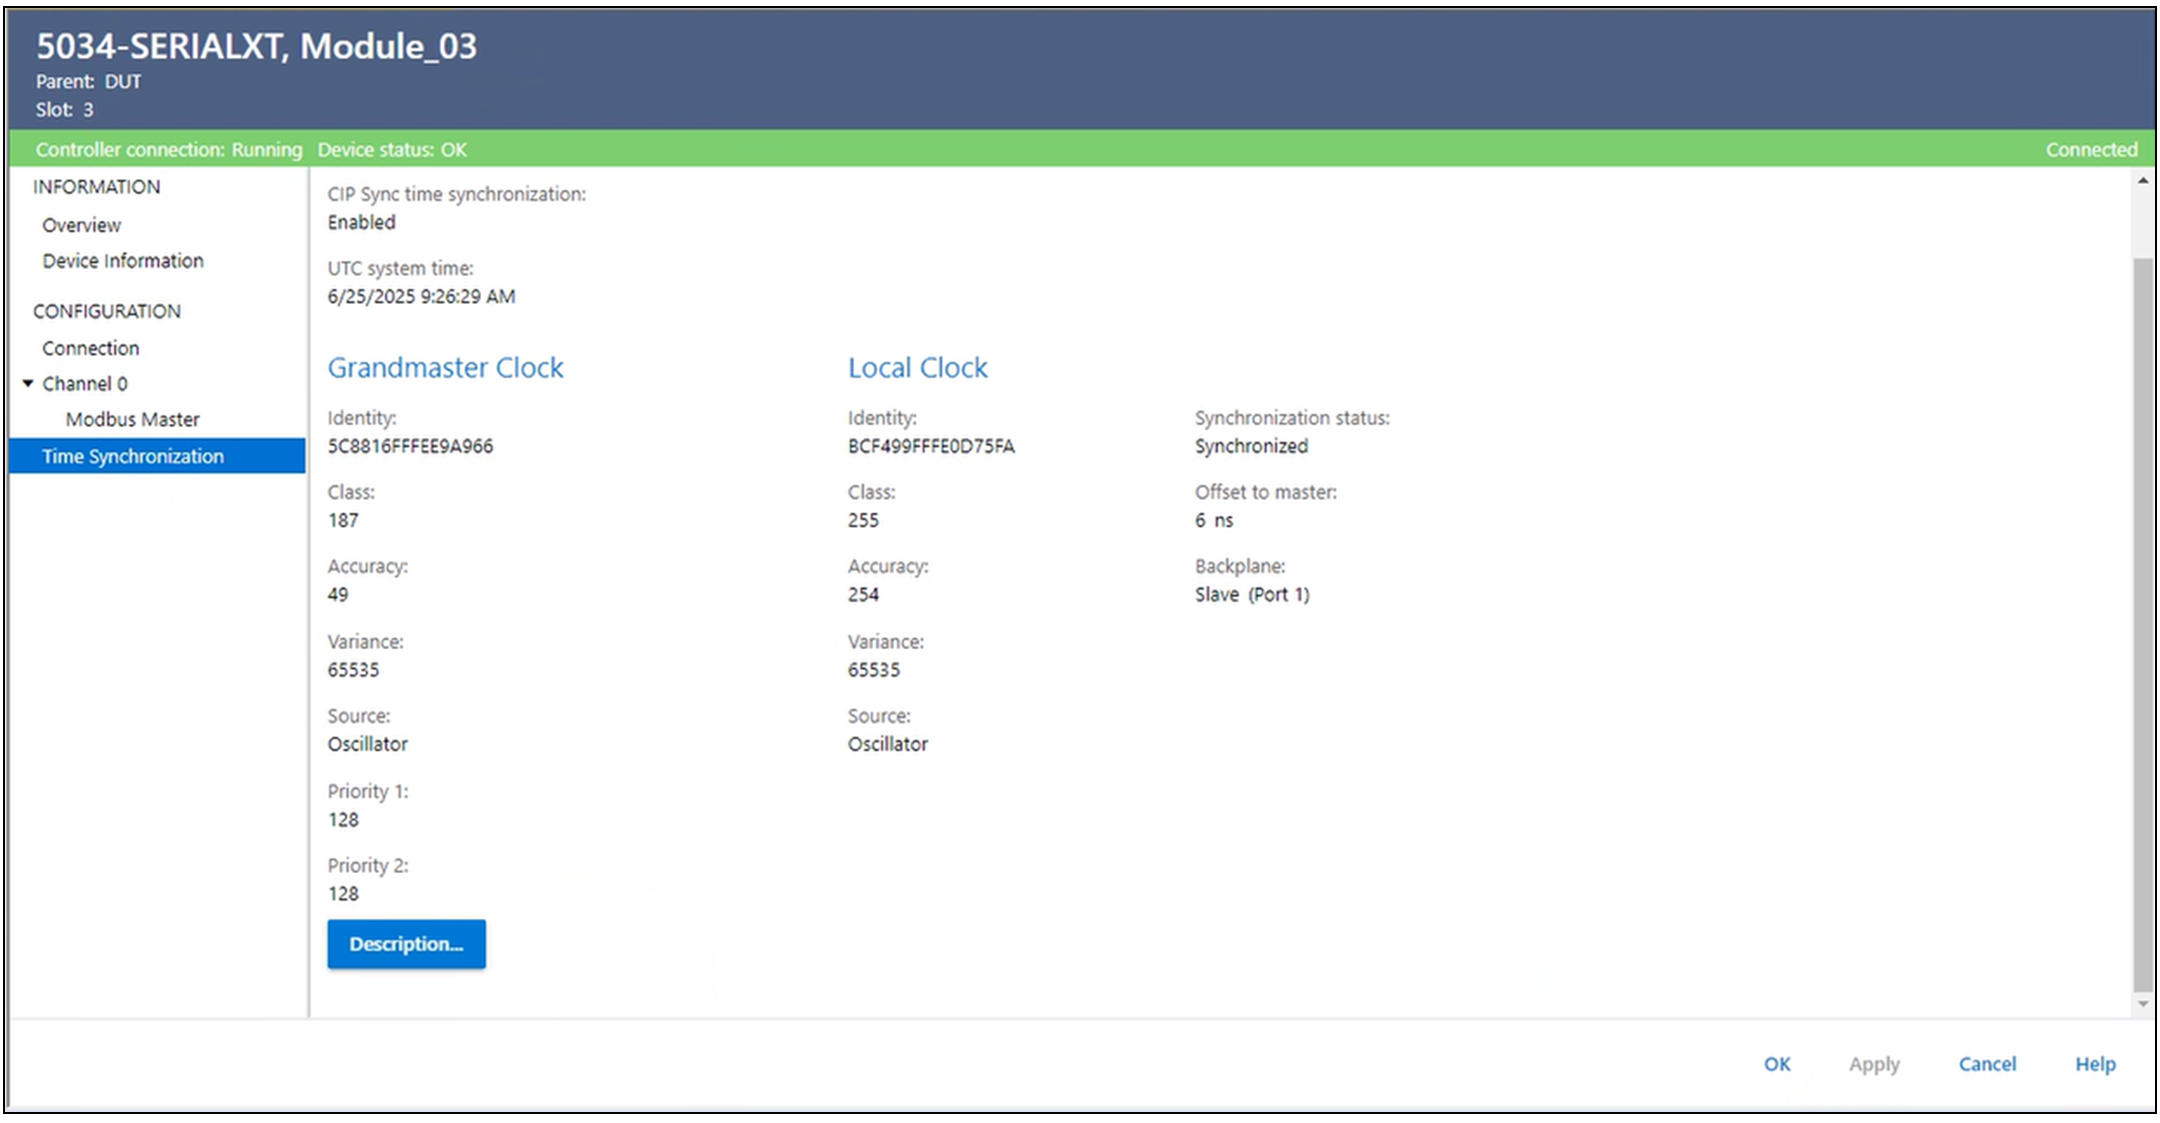Open Modbus Master settings

pos(132,420)
